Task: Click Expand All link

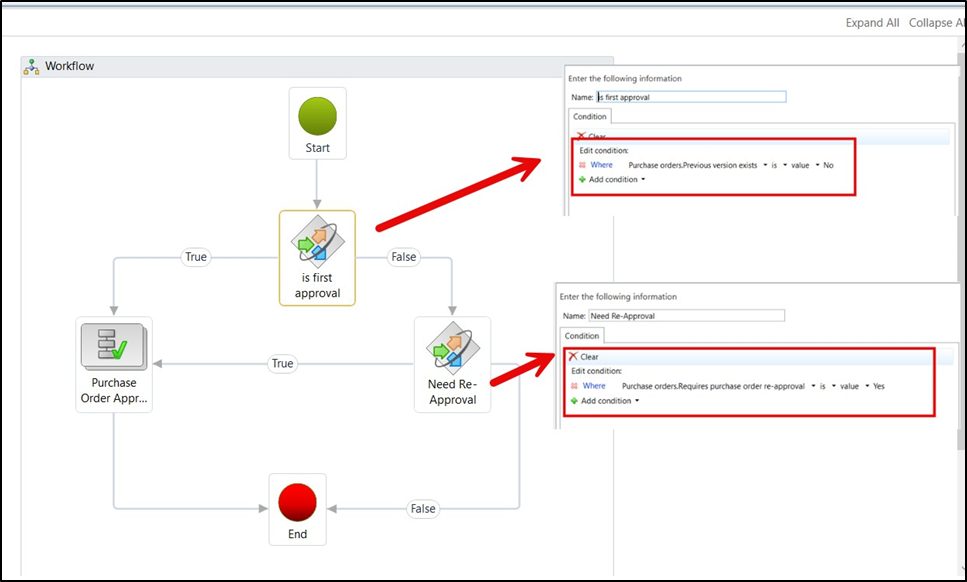Action: 872,23
